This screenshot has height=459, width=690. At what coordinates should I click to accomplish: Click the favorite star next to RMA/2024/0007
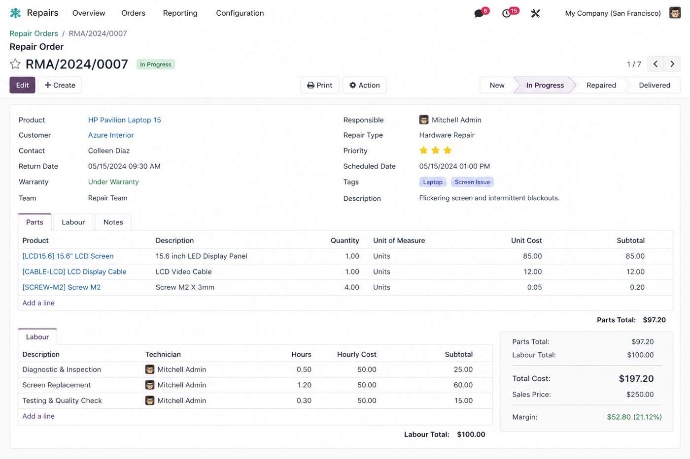[15, 64]
